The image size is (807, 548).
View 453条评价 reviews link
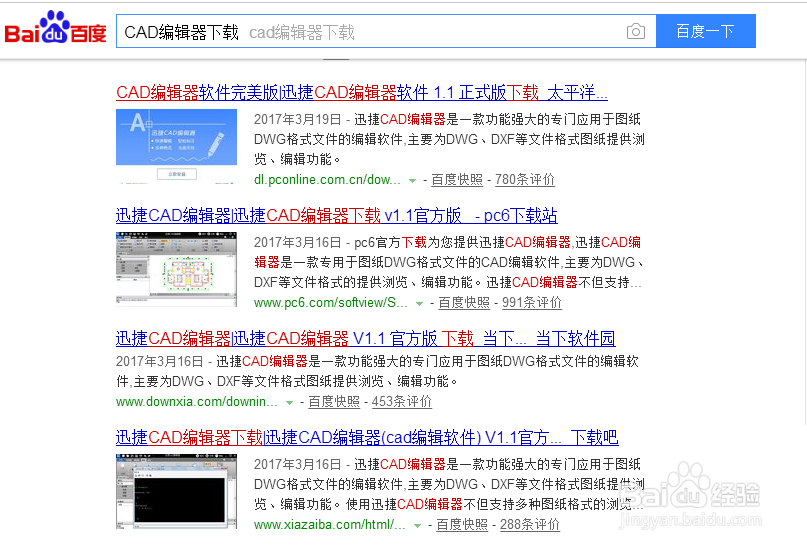click(402, 401)
